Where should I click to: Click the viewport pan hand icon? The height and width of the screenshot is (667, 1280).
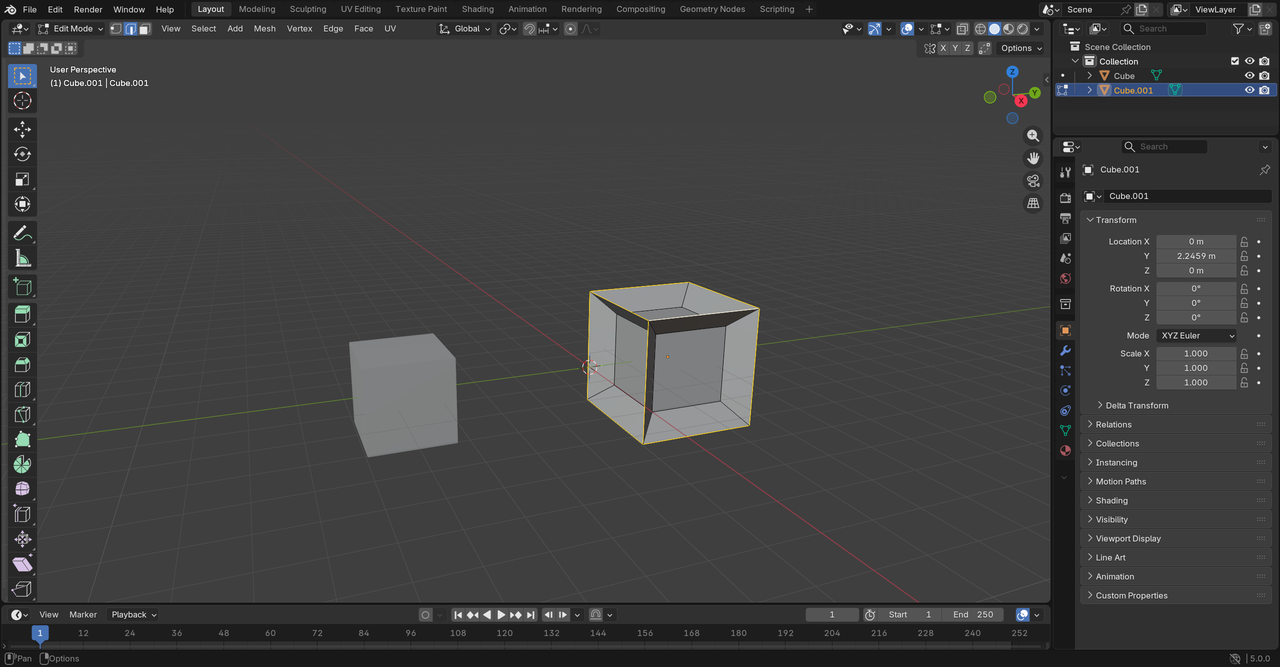pos(1033,158)
